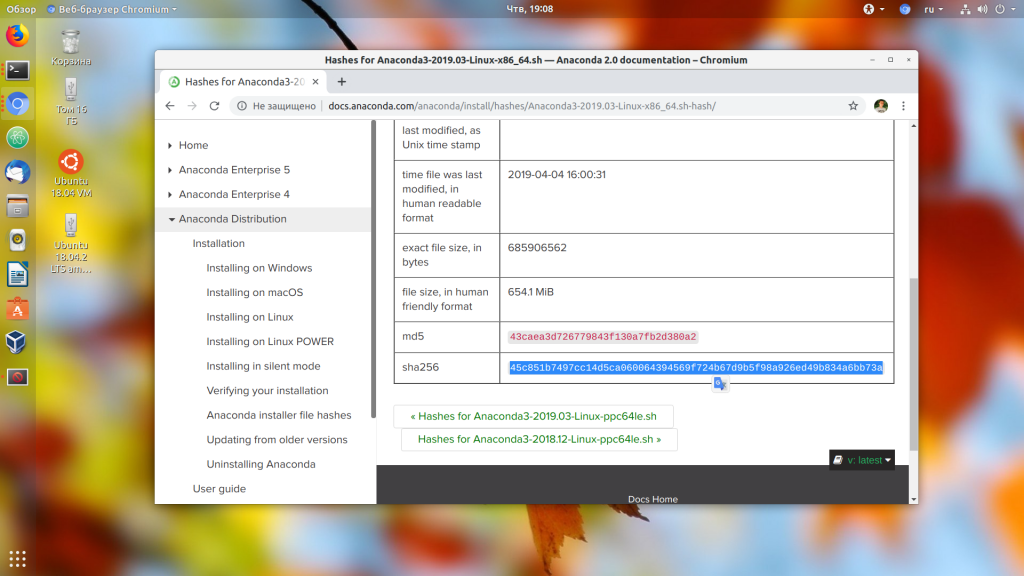Open the Installing on Linux page
The image size is (1024, 576).
pyautogui.click(x=250, y=317)
